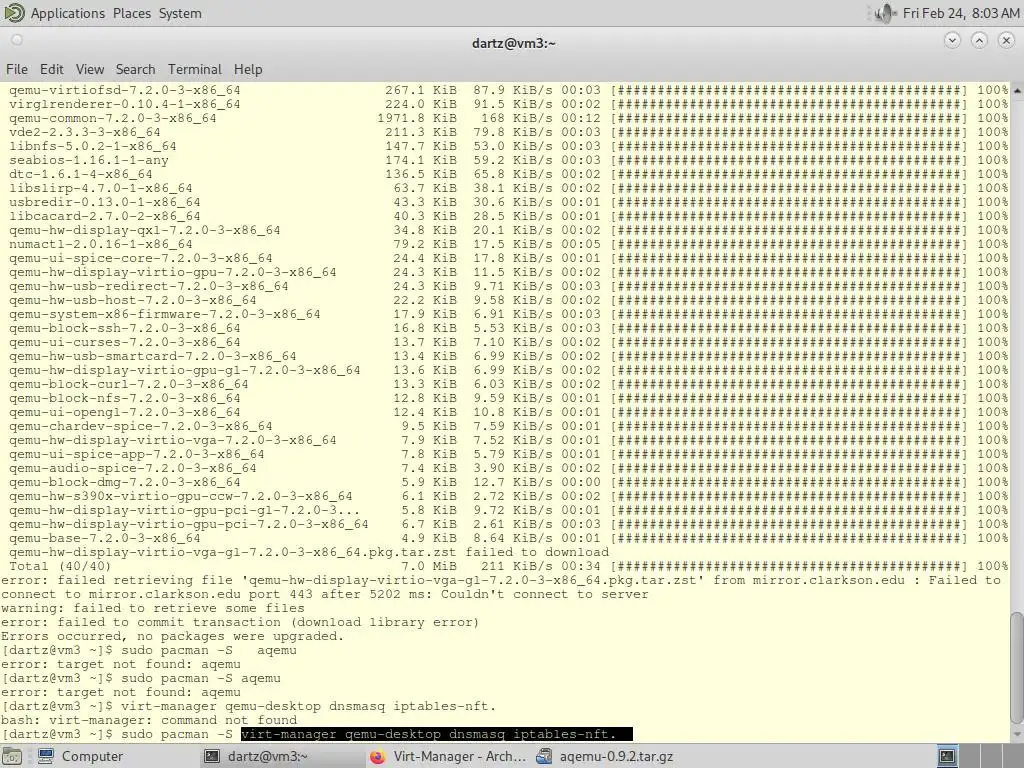Screen dimensions: 1024x768
Task: Click 'libslirp-4.7.0-1-x86_64' text
Action: [x=101, y=188]
